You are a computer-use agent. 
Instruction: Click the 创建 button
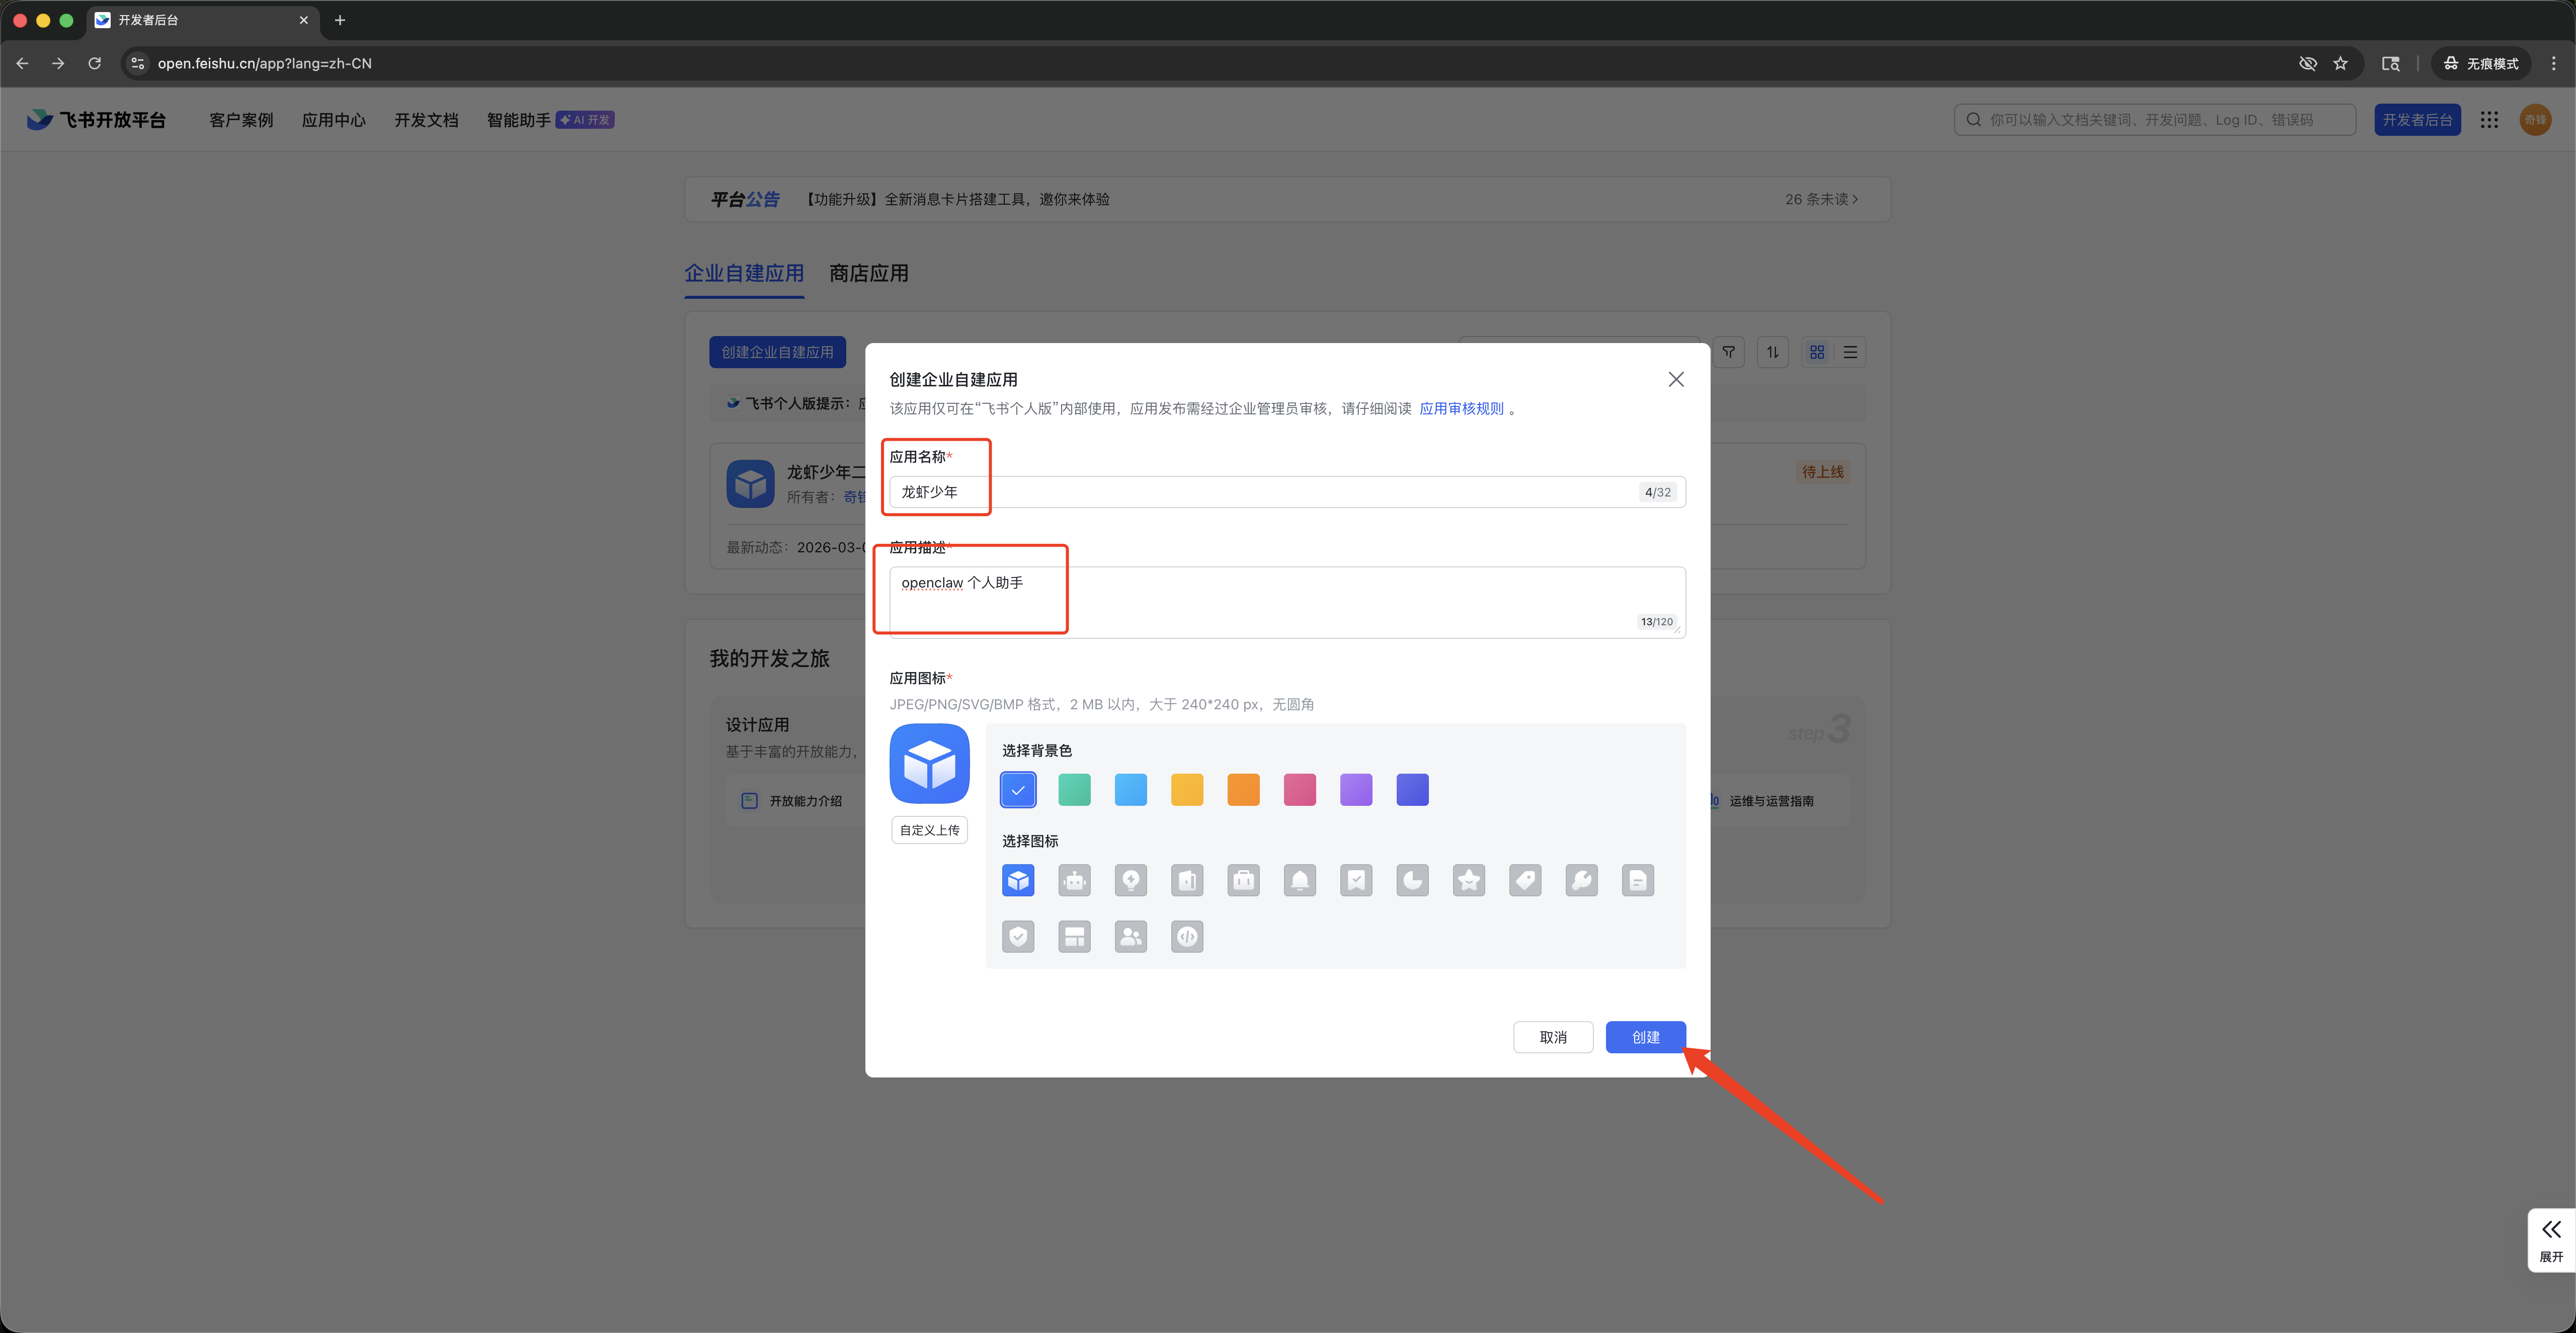pyautogui.click(x=1645, y=1037)
